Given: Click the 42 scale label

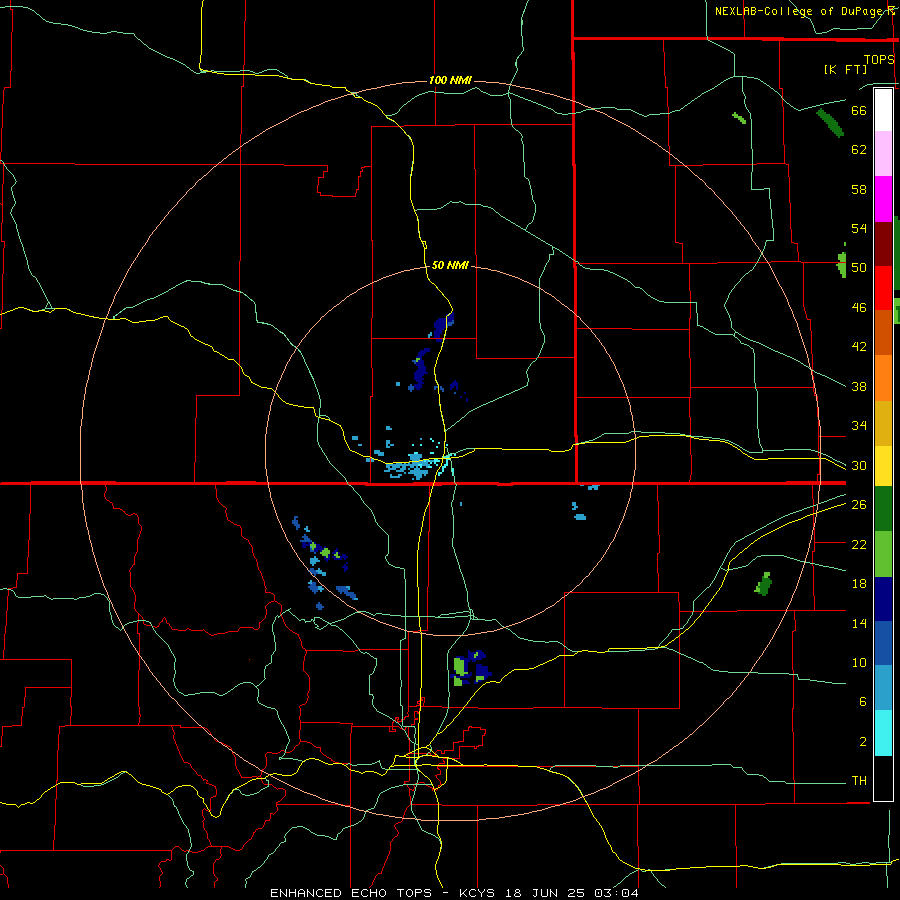Looking at the screenshot, I should (x=859, y=347).
